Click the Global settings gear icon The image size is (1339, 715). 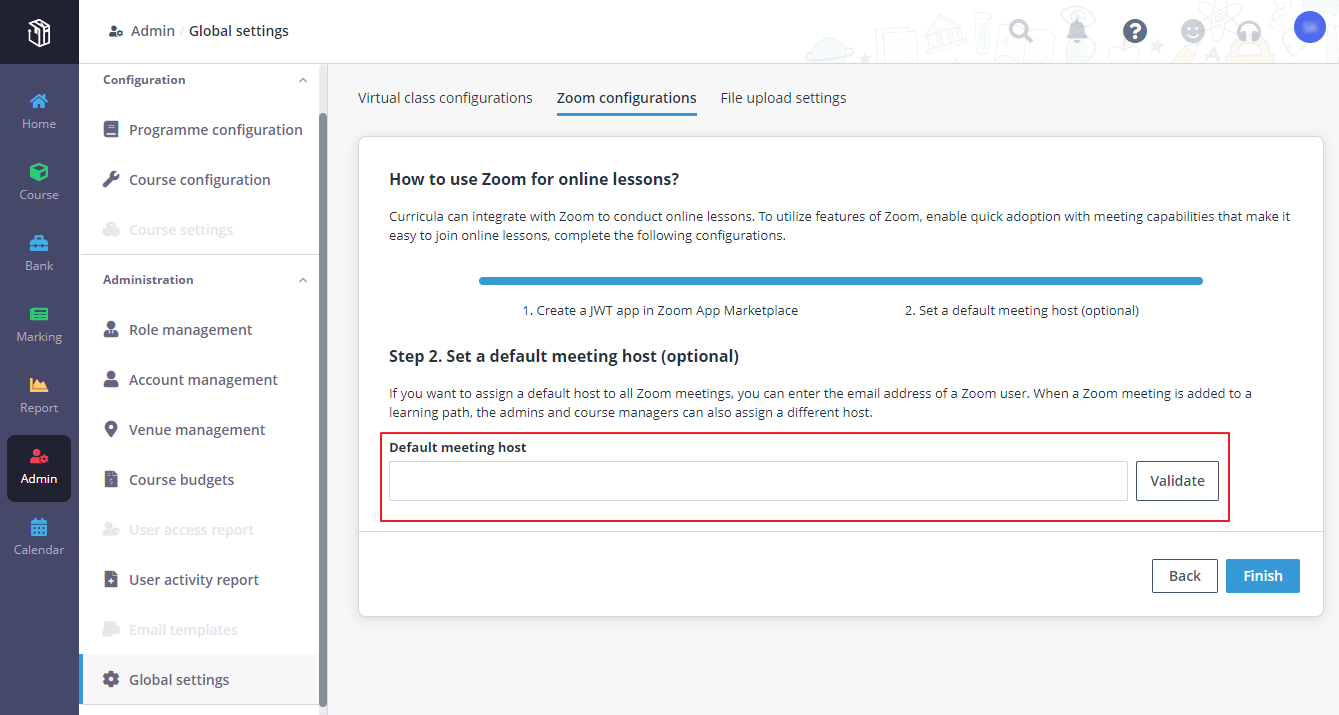pyautogui.click(x=111, y=679)
